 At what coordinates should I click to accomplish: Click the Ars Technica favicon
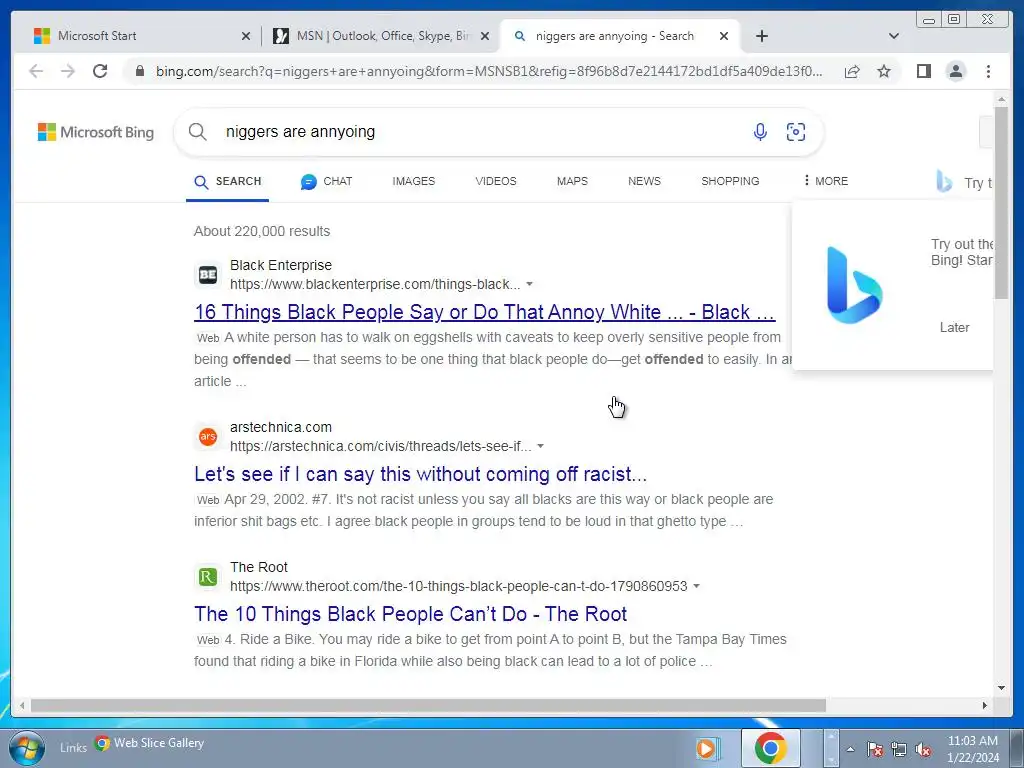coord(208,436)
